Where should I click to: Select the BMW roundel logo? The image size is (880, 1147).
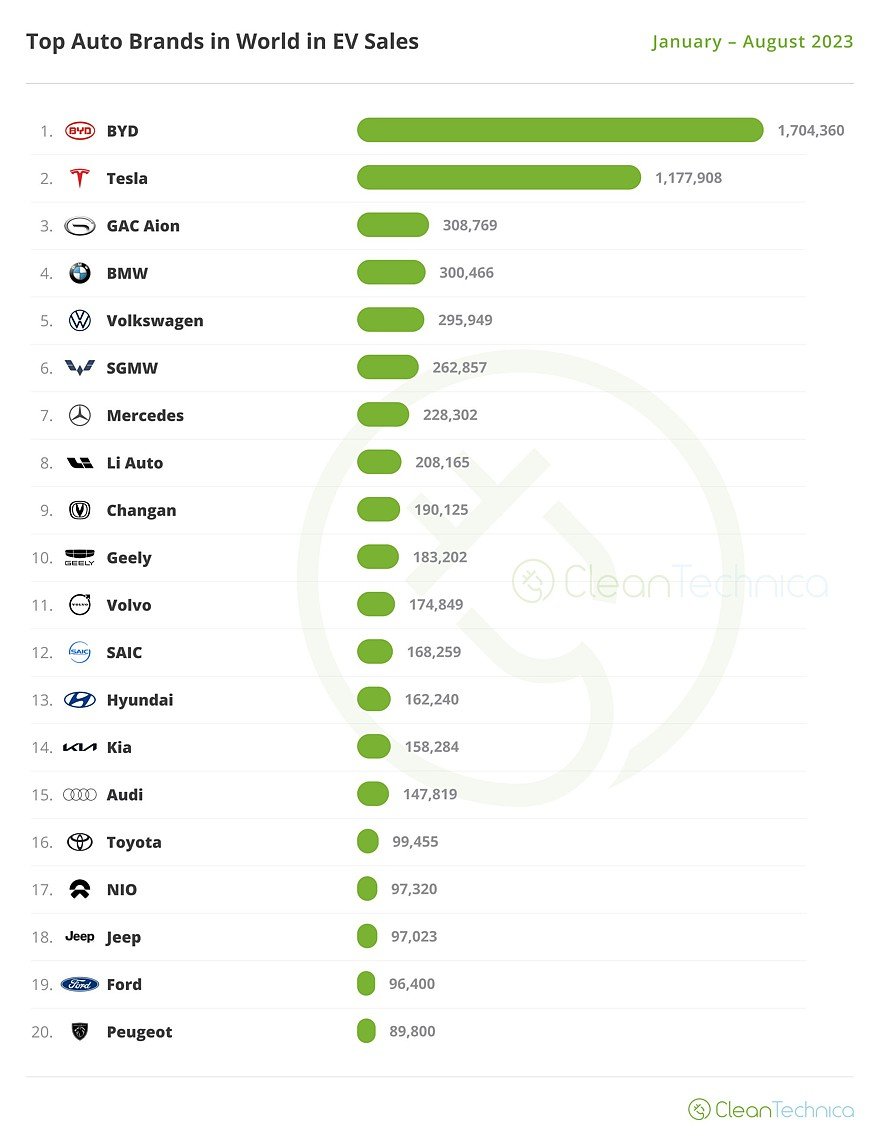(80, 273)
